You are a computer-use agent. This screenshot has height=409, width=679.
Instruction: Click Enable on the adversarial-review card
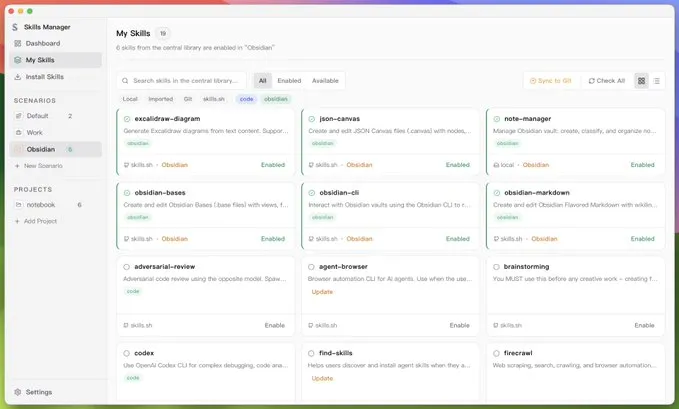pyautogui.click(x=275, y=325)
